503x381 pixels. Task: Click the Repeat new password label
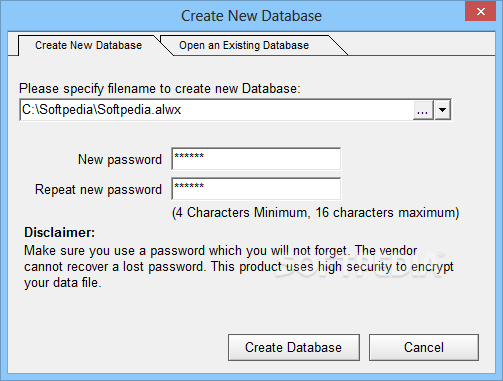pos(98,190)
